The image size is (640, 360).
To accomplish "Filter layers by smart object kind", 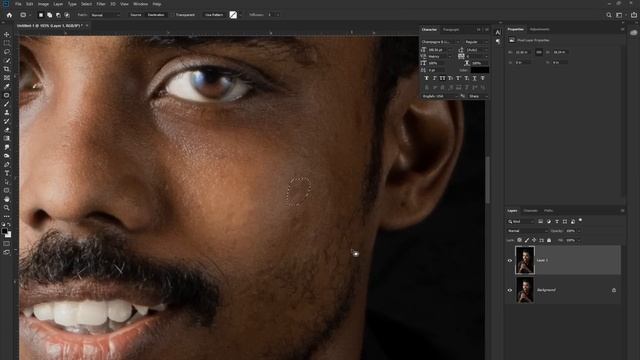I will [573, 221].
